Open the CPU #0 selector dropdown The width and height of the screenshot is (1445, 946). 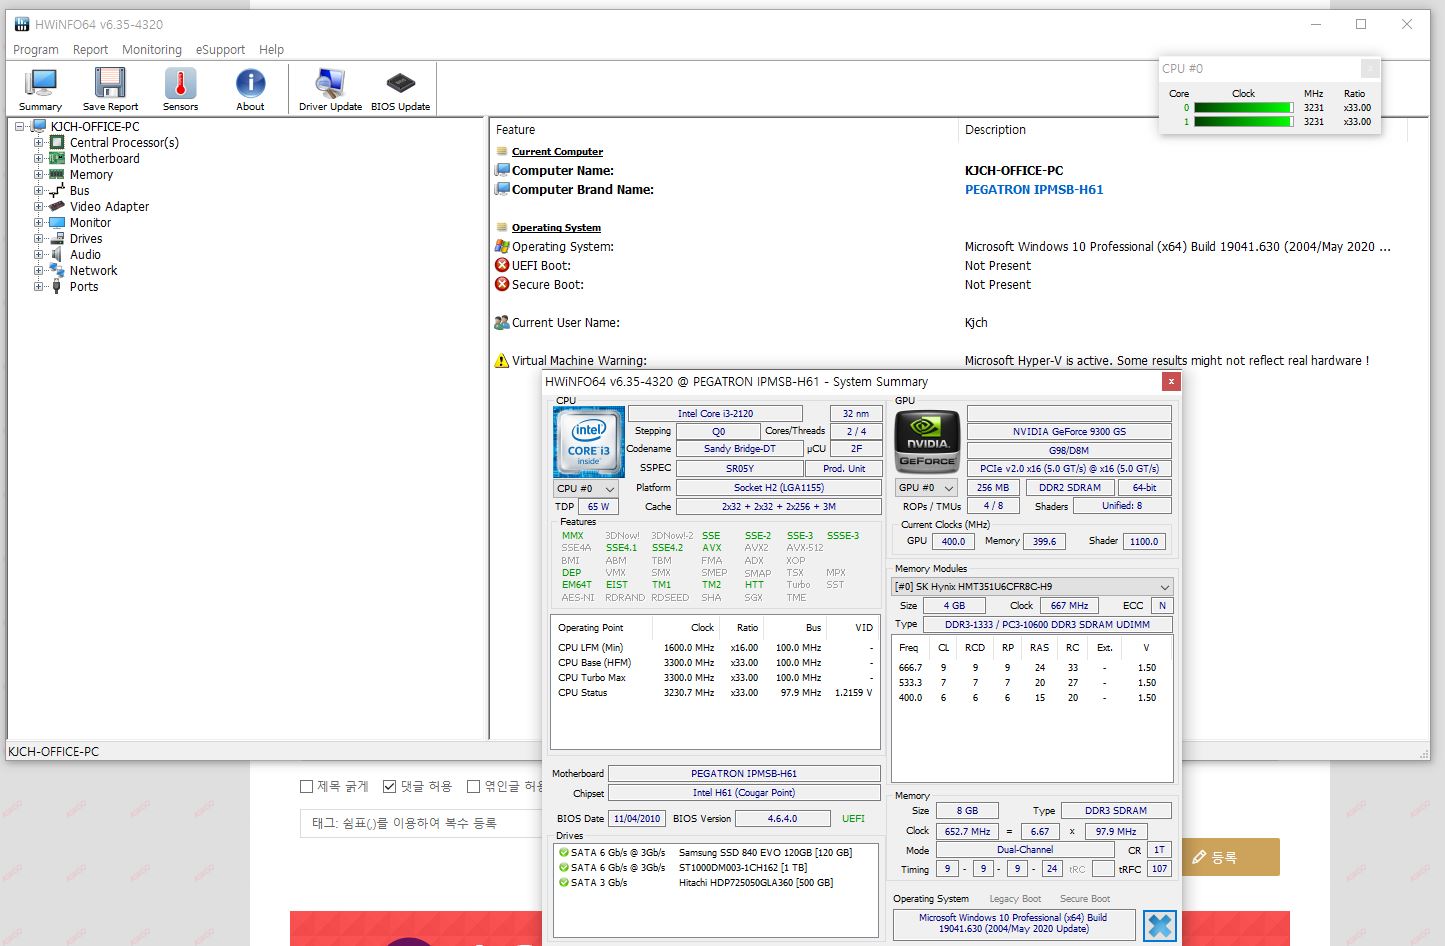coord(586,488)
